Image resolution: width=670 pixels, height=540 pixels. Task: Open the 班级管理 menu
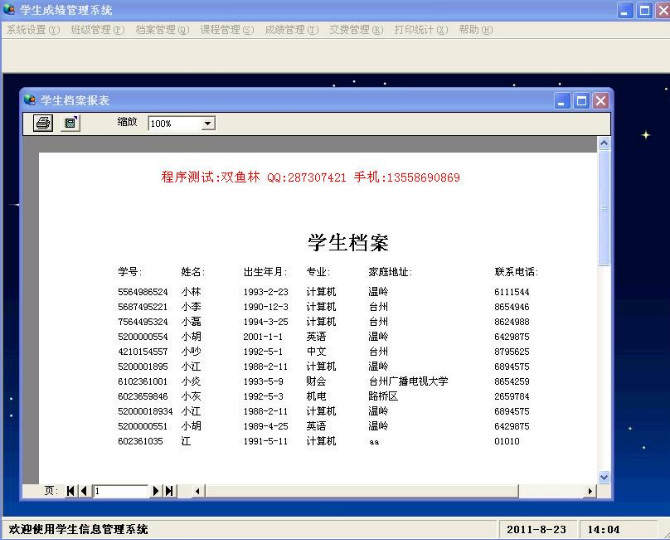[x=97, y=29]
